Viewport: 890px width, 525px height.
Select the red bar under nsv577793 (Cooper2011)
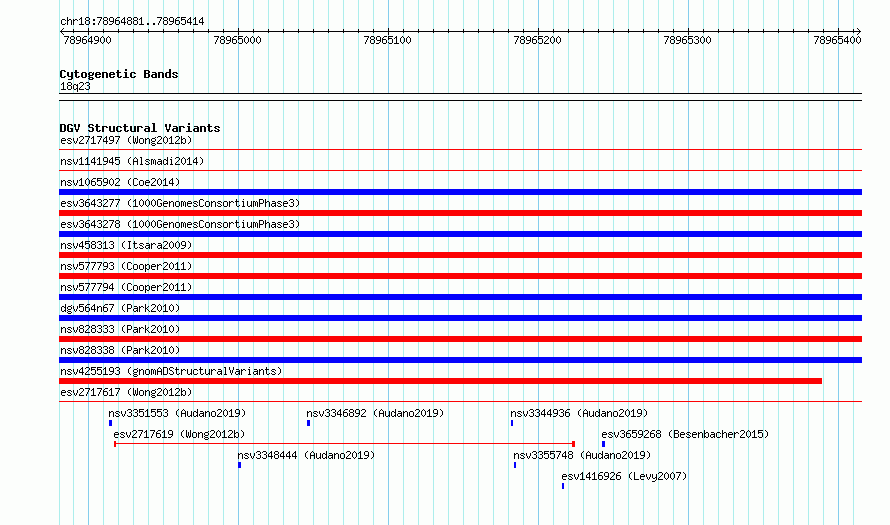(460, 276)
